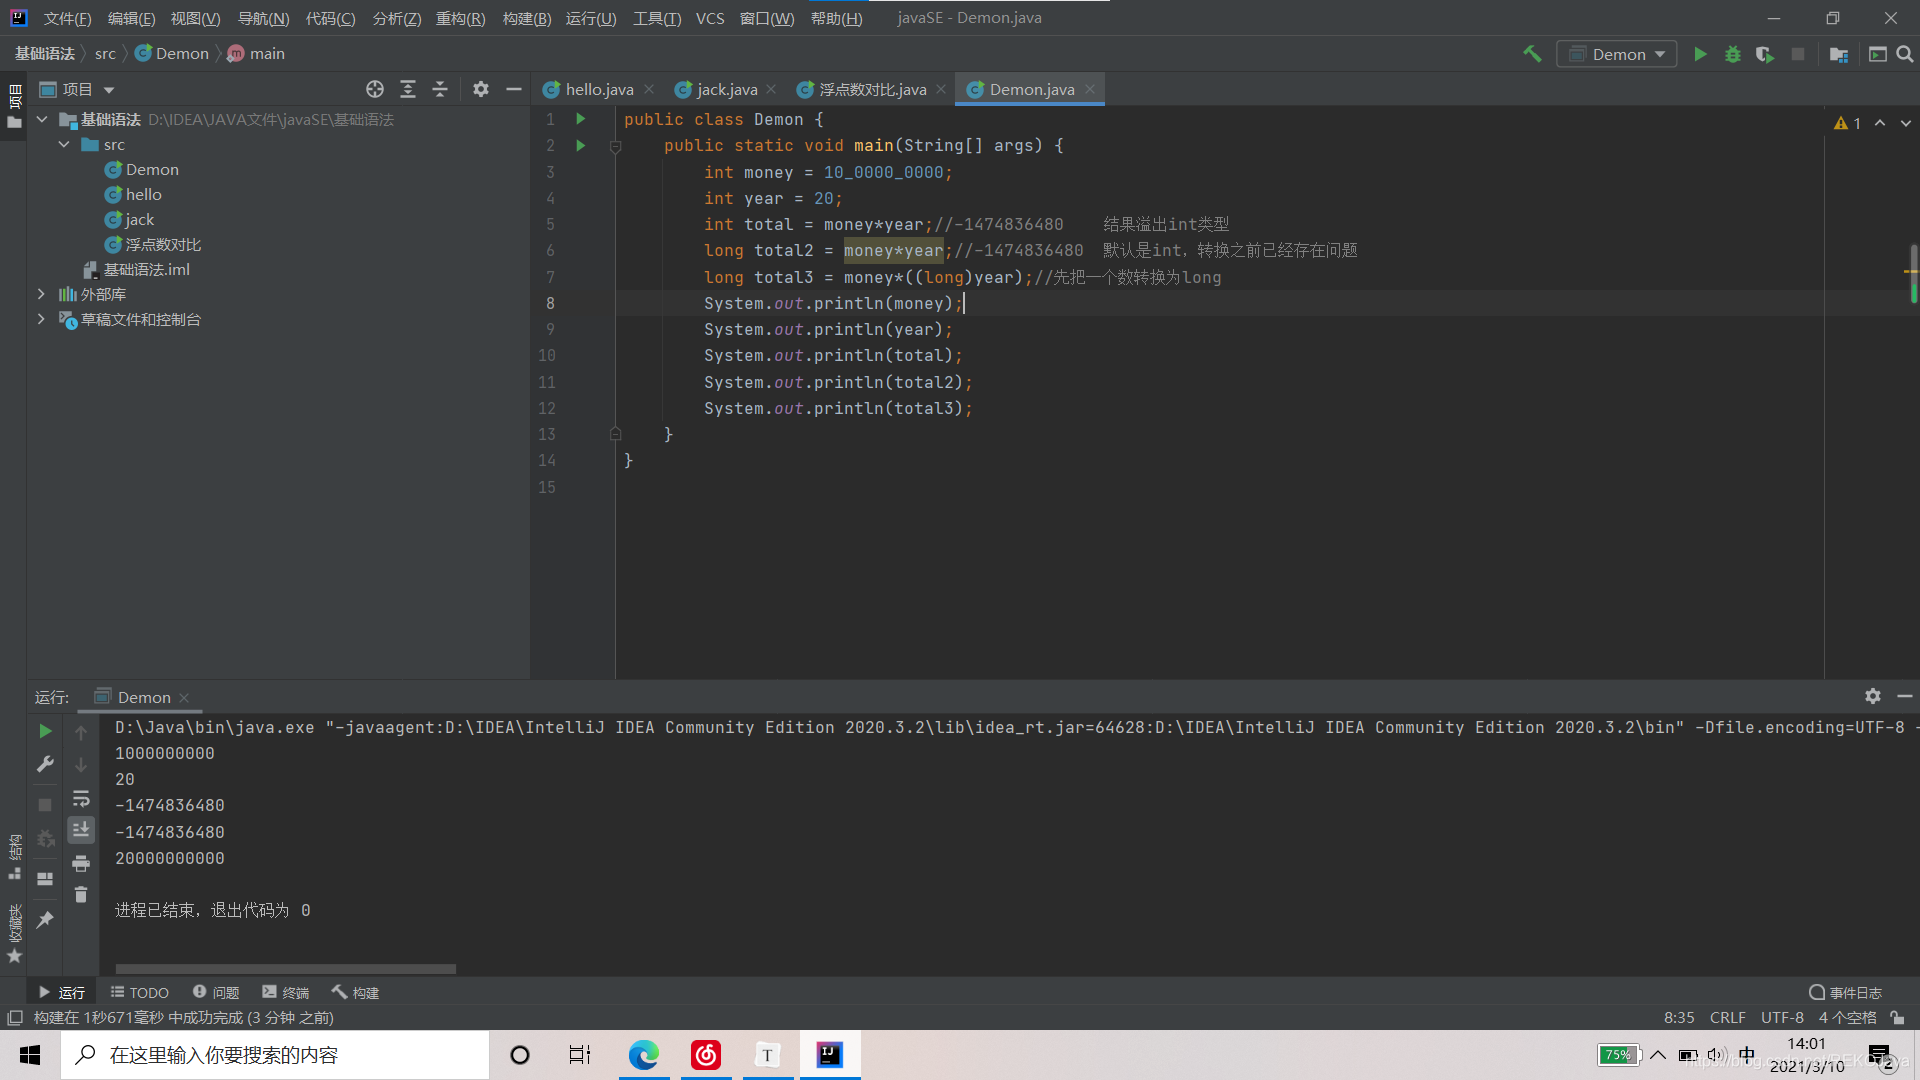Click the 事件日志 event log button
The width and height of the screenshot is (1920, 1080).
tap(1845, 992)
